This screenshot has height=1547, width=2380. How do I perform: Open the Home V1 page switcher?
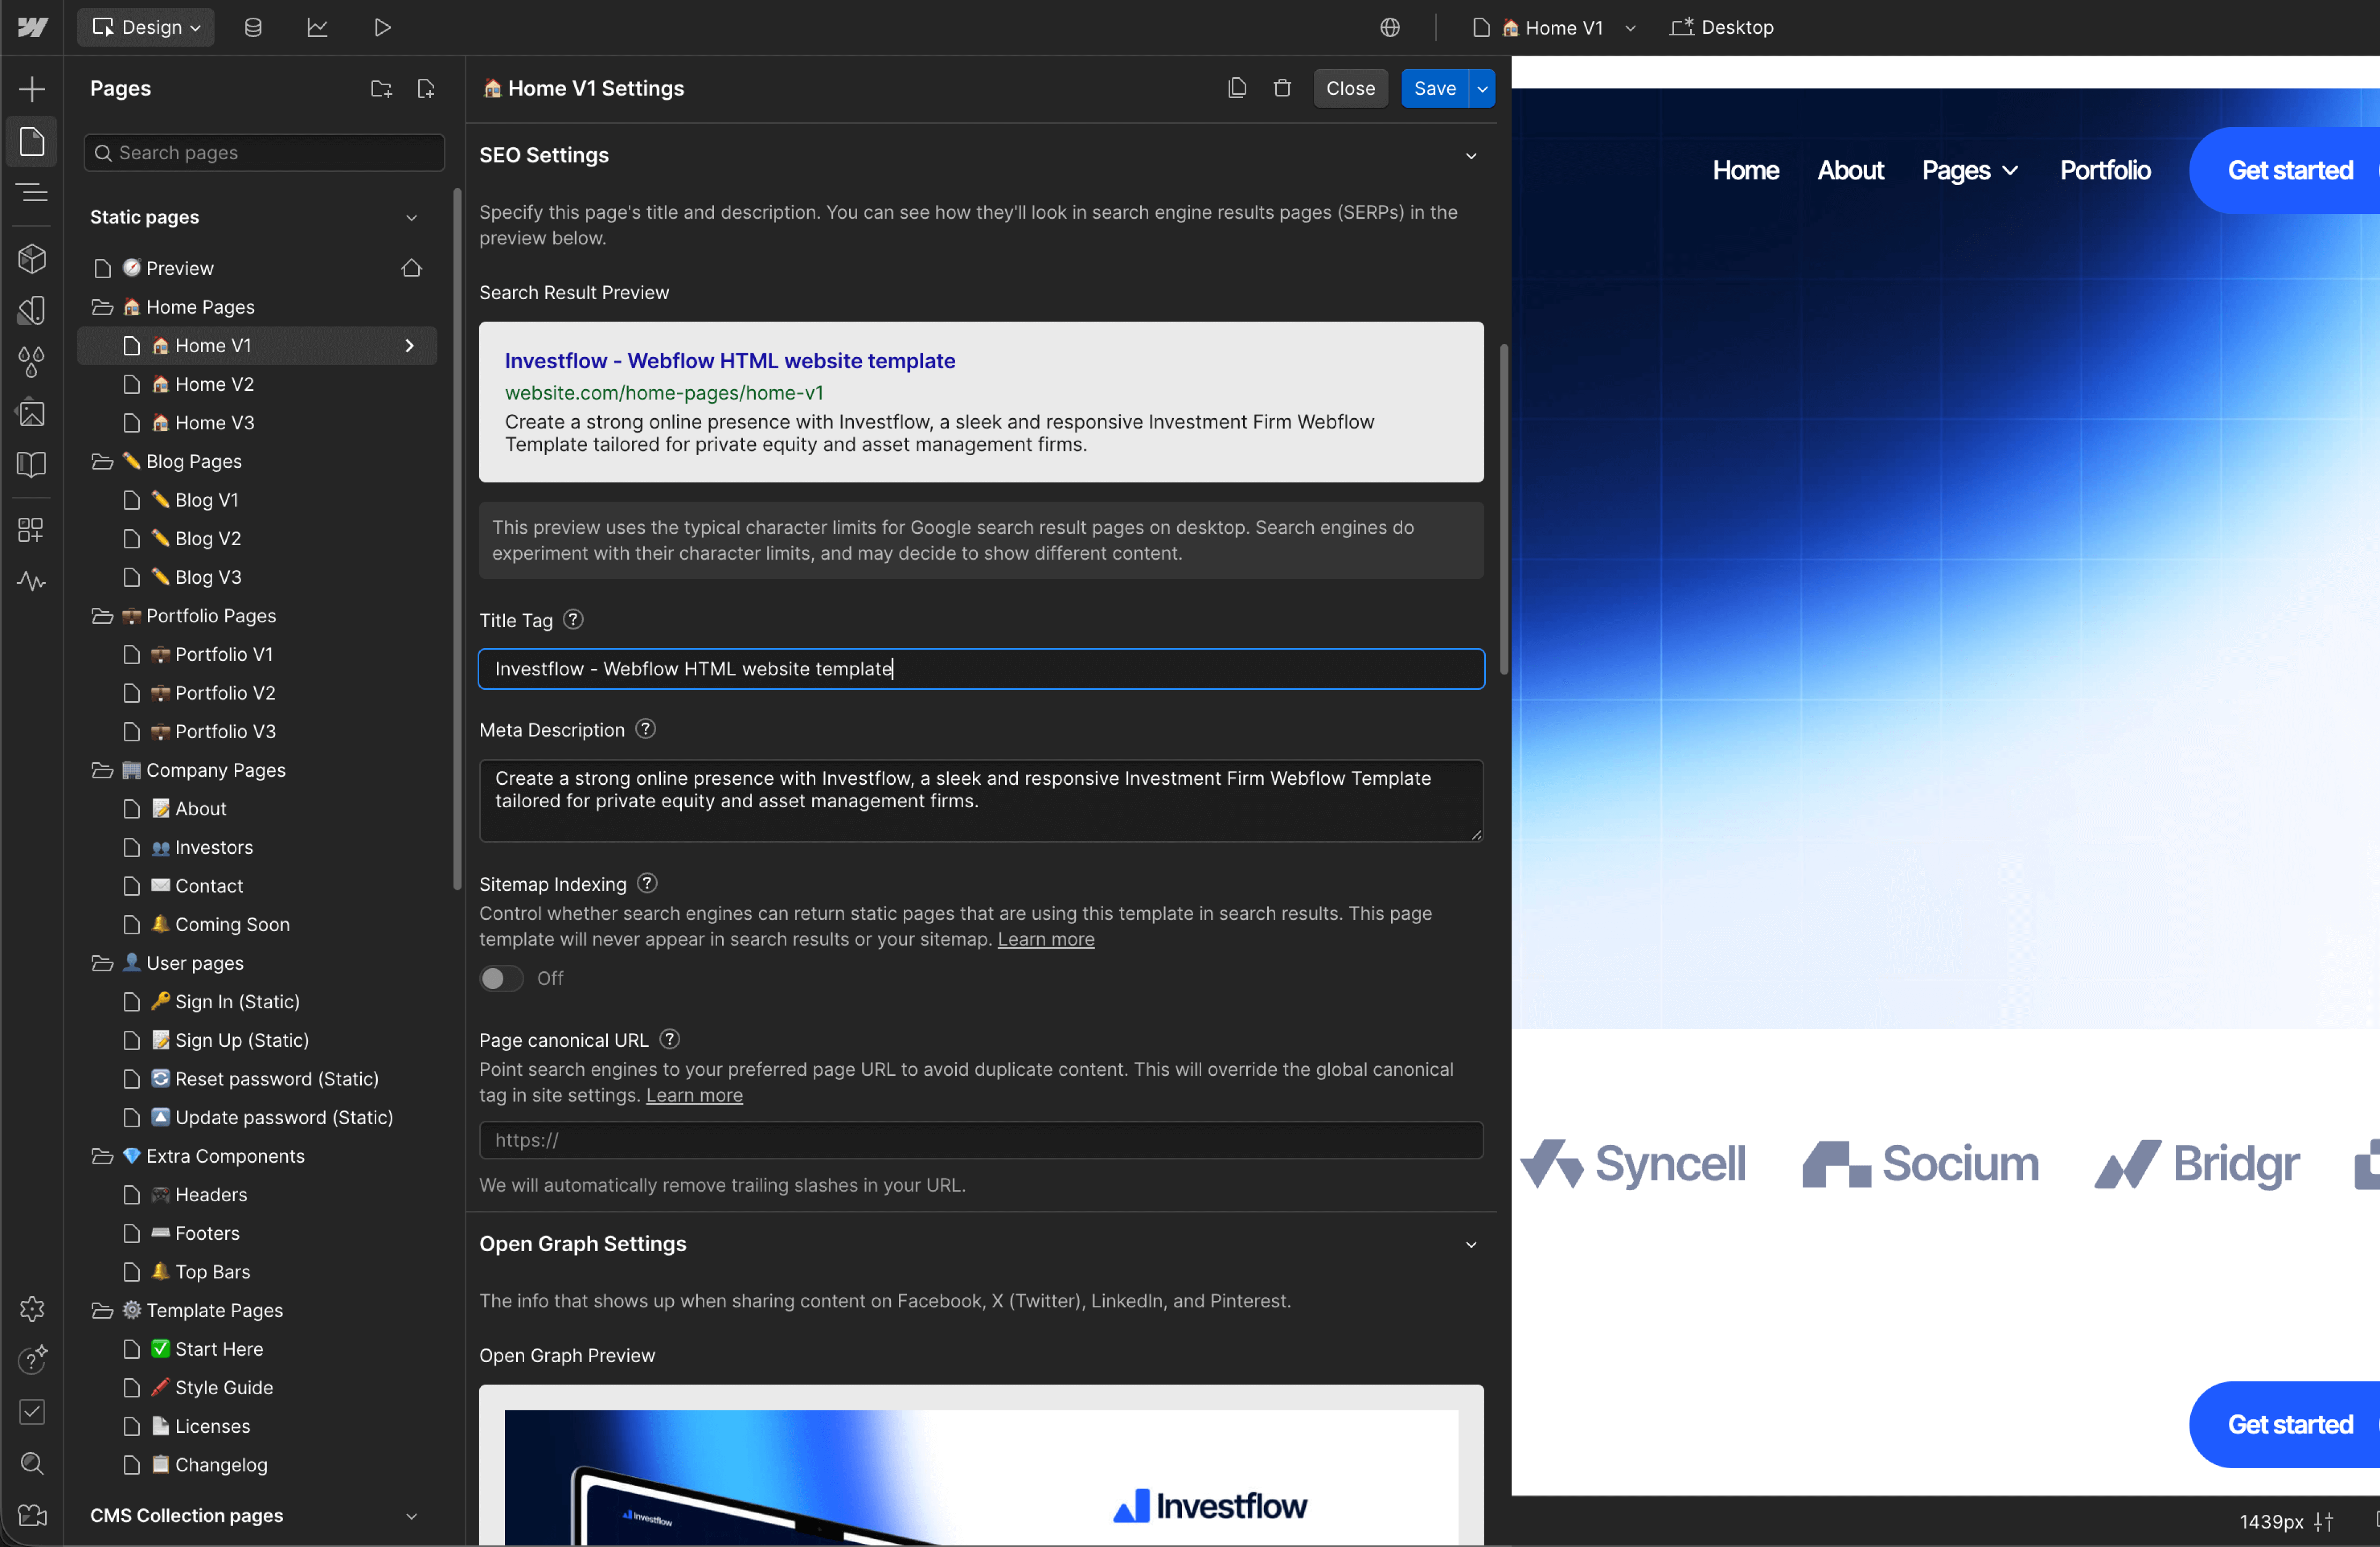pyautogui.click(x=1631, y=28)
